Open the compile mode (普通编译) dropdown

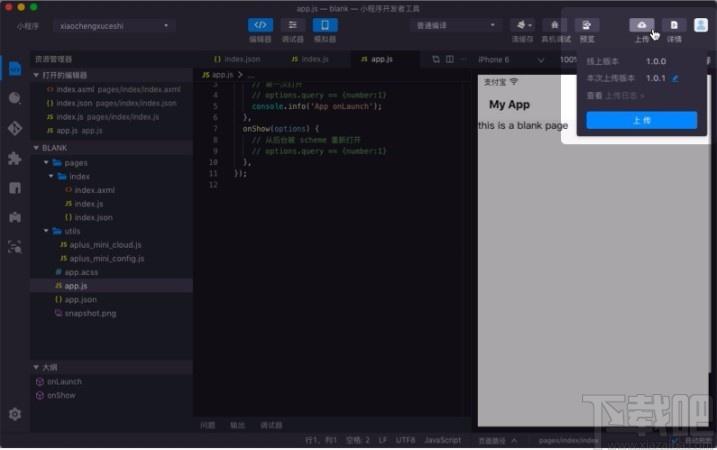pos(455,25)
